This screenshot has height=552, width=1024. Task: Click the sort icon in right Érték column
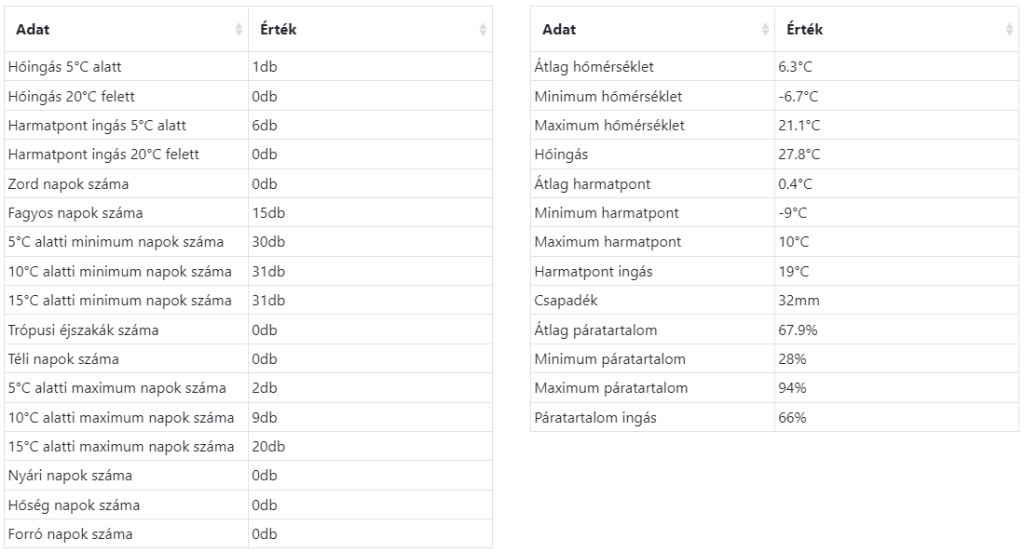(1009, 30)
